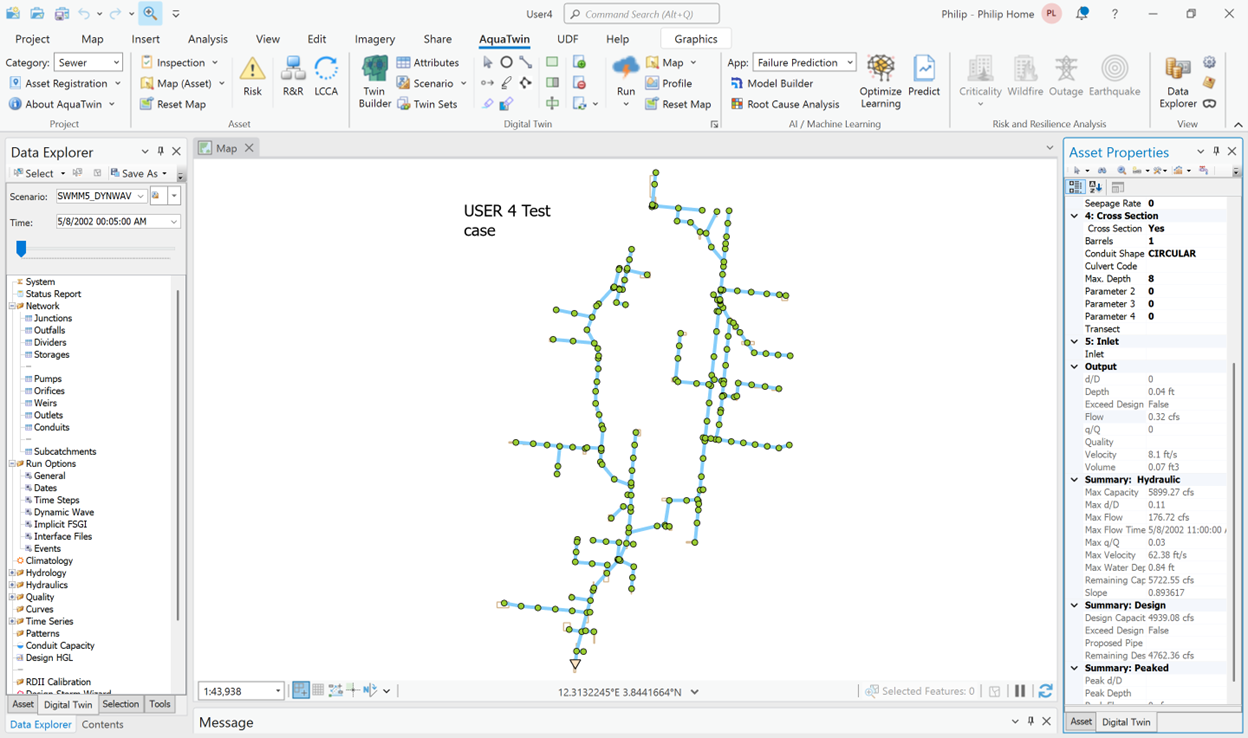
Task: Click the simulation time slider handle
Action: point(21,249)
